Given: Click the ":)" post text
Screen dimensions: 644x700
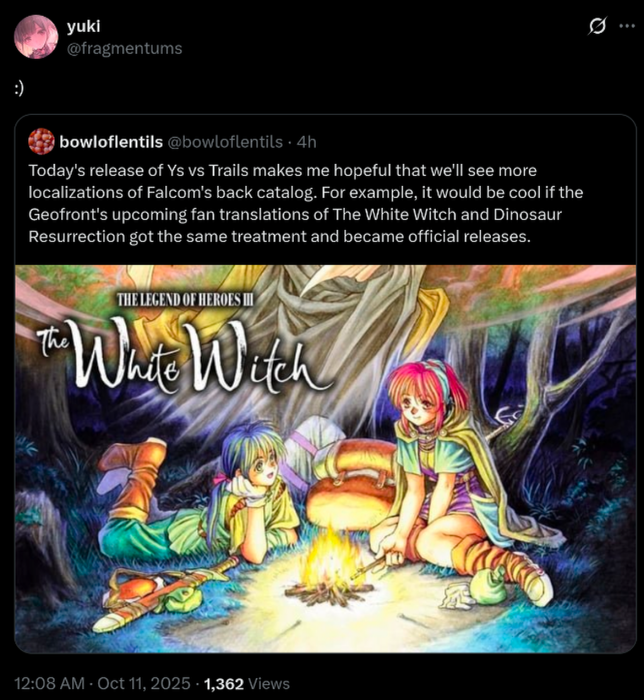Looking at the screenshot, I should click(19, 88).
